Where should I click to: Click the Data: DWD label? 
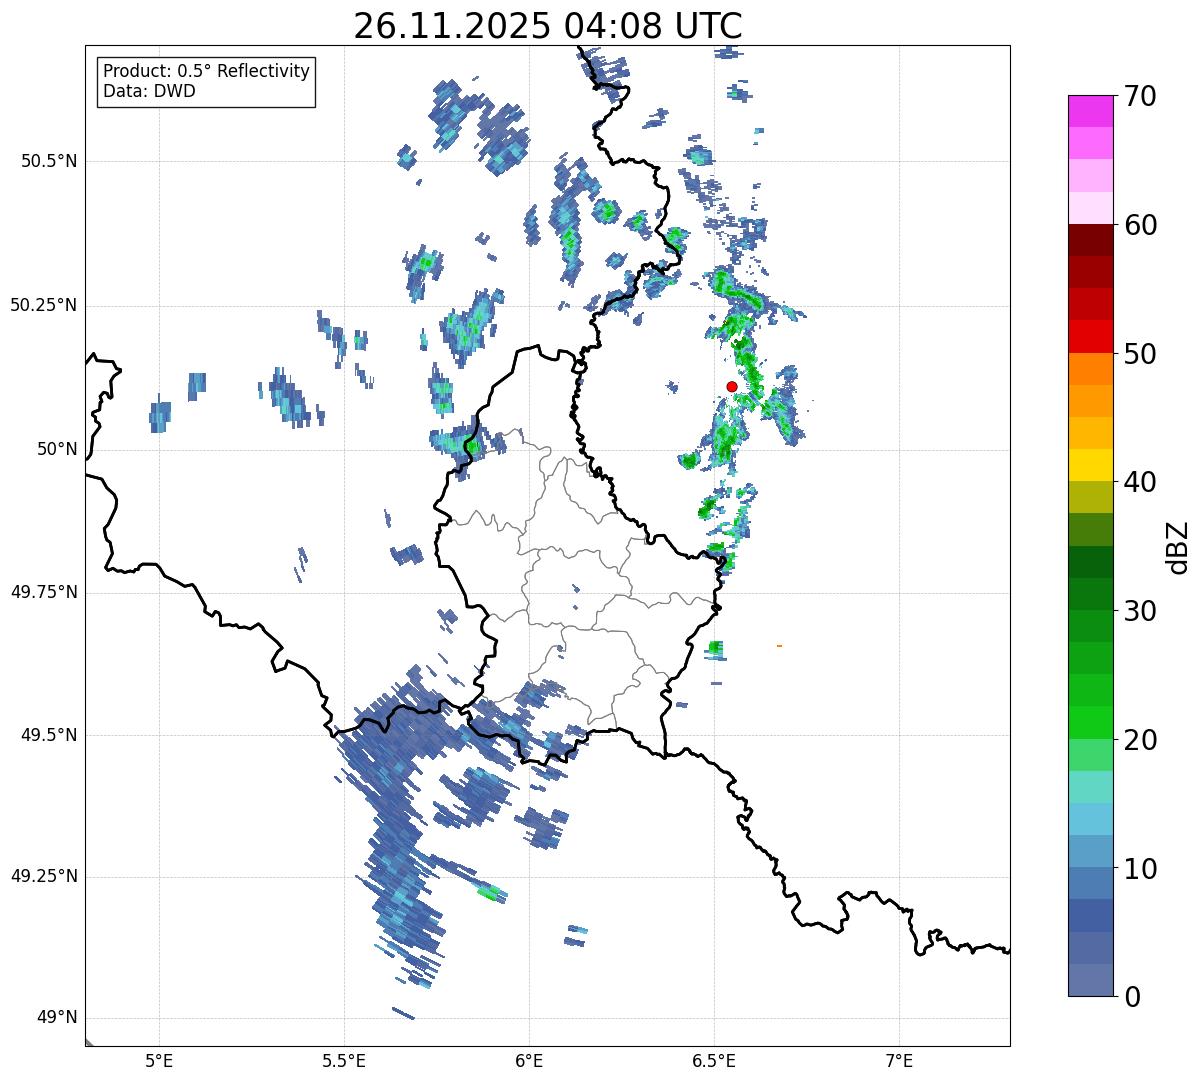click(x=149, y=91)
